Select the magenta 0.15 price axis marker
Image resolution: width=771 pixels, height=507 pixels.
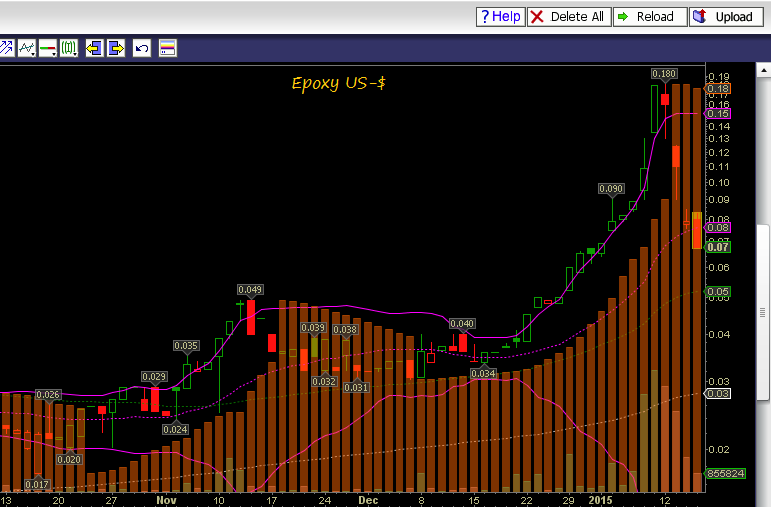tap(719, 113)
